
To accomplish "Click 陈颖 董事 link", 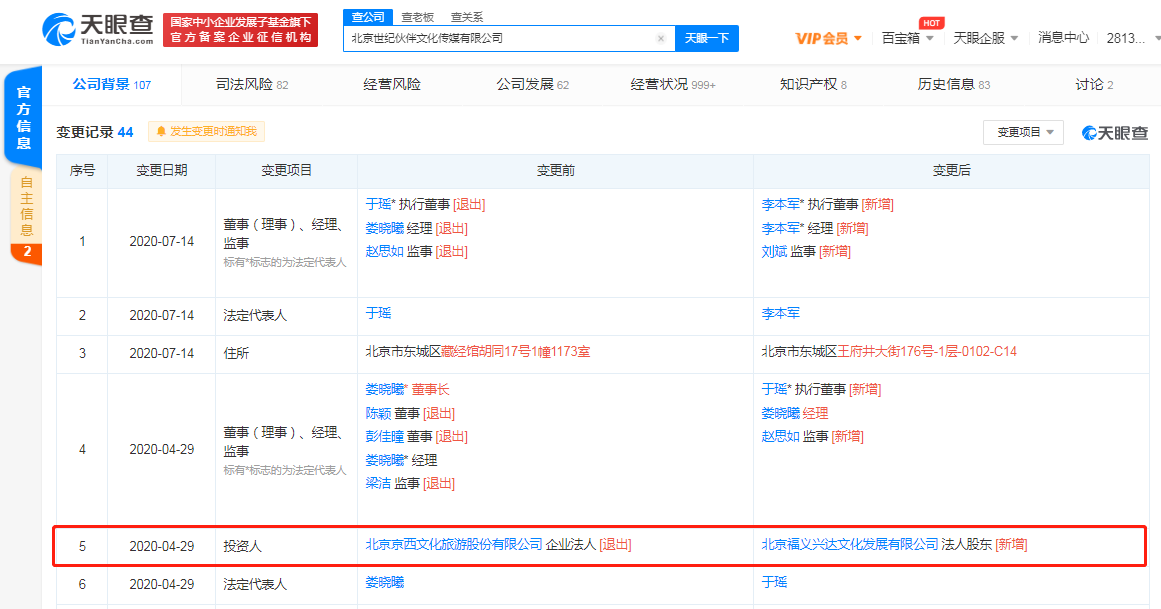I will click(378, 413).
